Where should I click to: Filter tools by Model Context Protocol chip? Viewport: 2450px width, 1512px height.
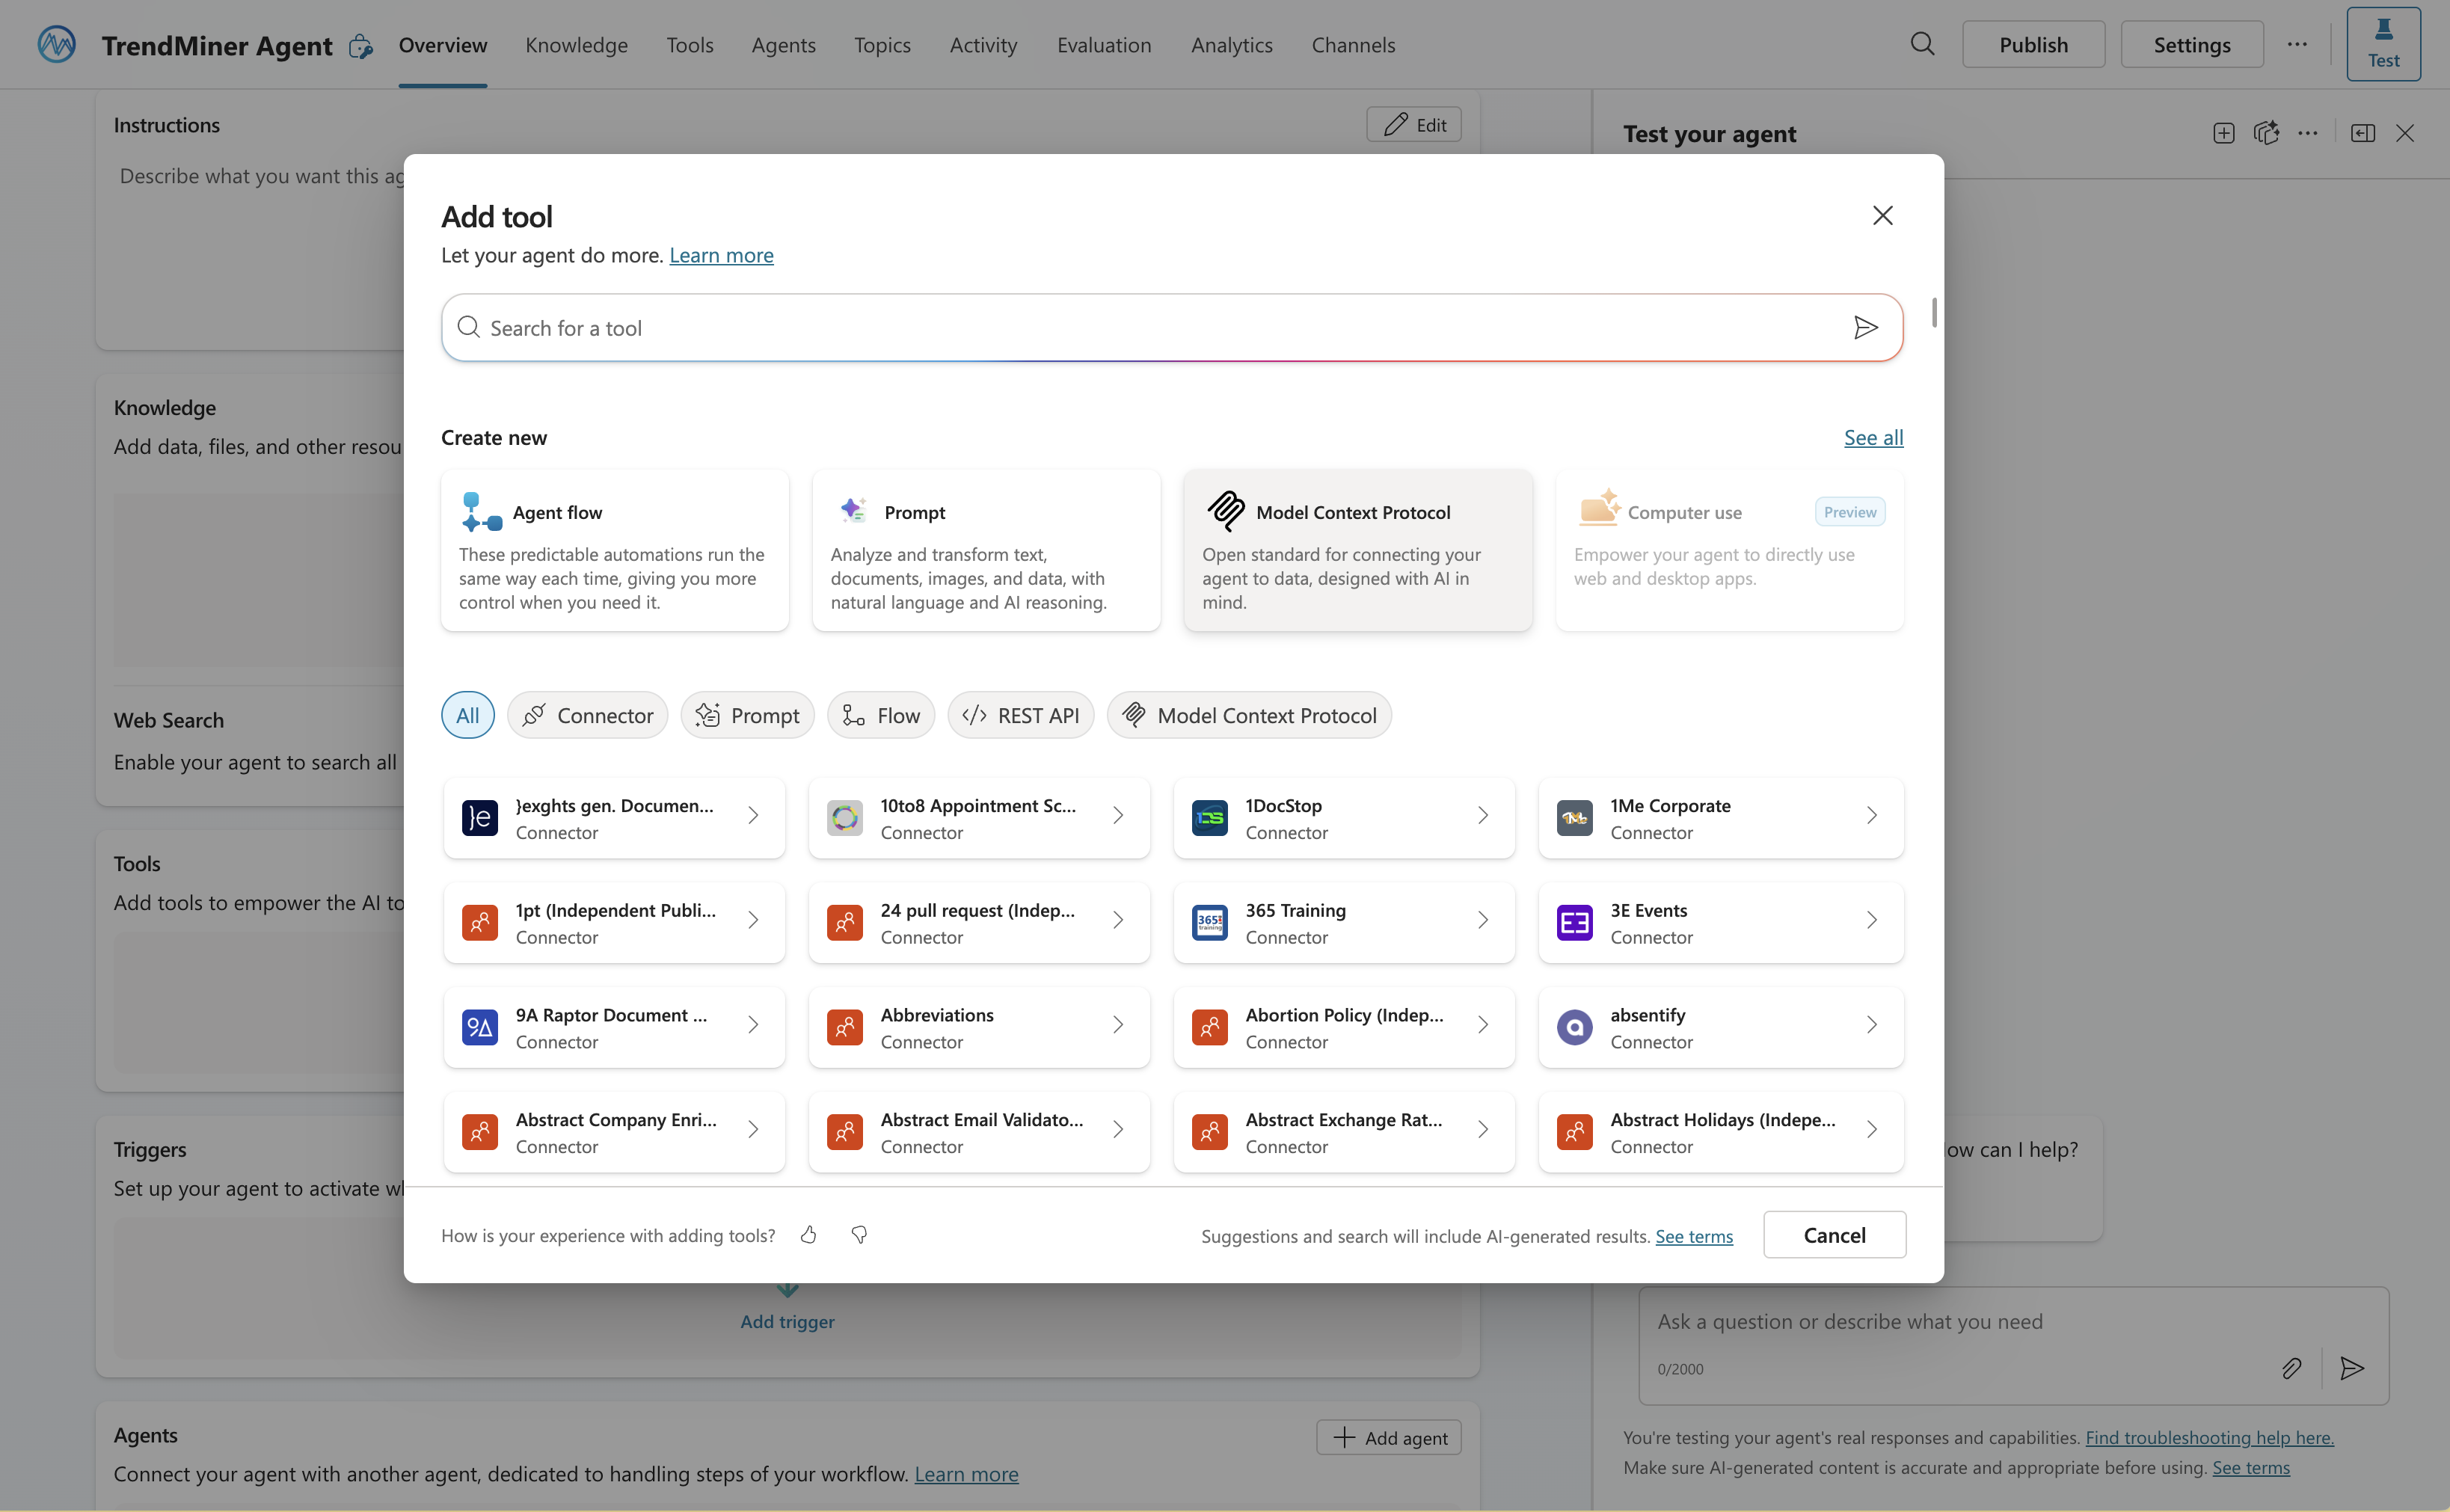(1249, 715)
